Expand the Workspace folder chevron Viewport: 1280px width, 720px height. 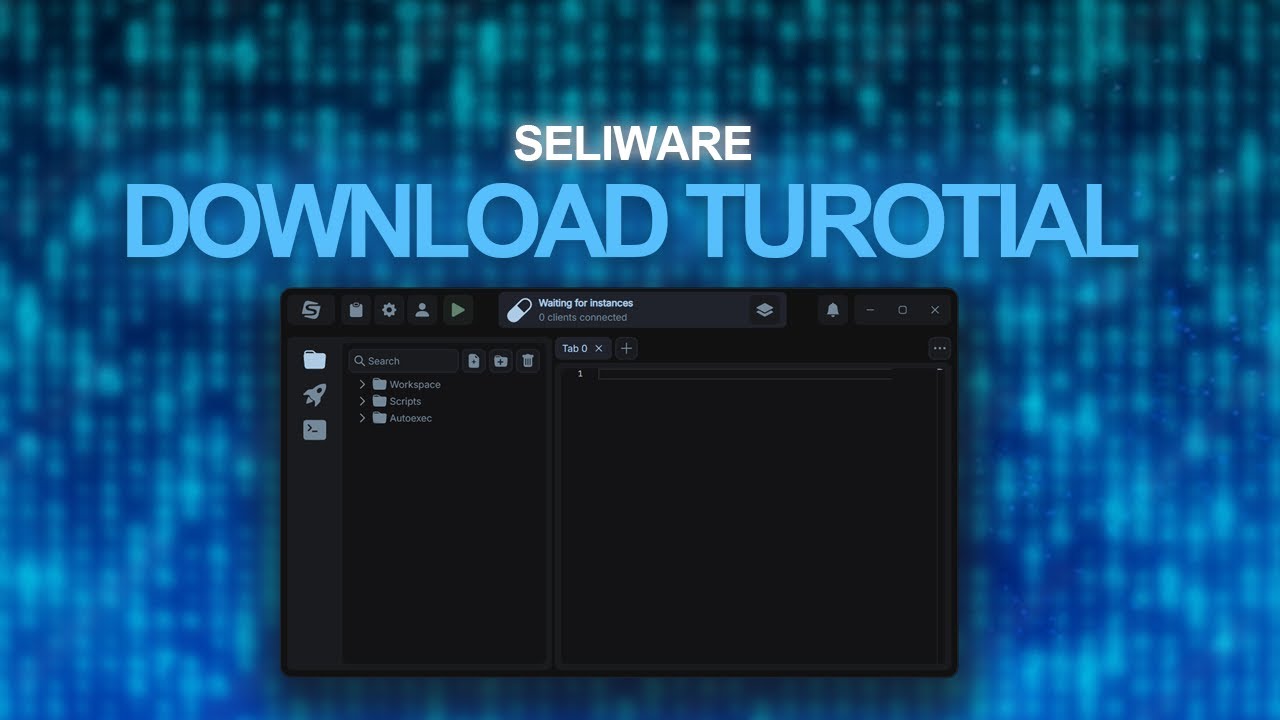point(362,384)
